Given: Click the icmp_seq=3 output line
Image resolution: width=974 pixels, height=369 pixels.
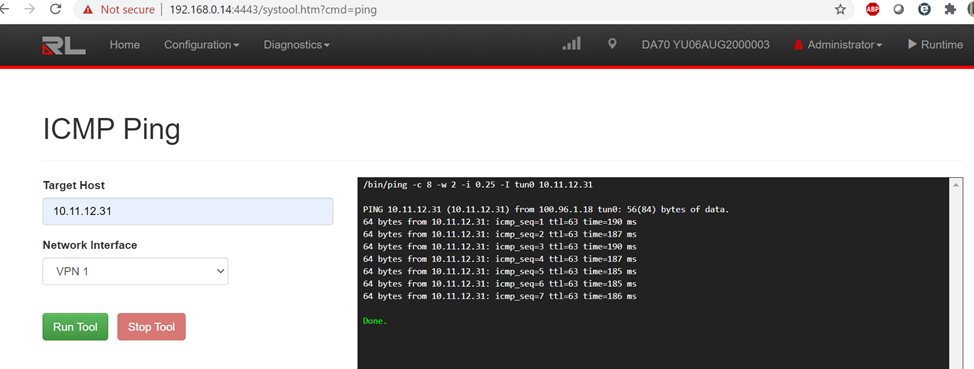Looking at the screenshot, I should [x=499, y=247].
